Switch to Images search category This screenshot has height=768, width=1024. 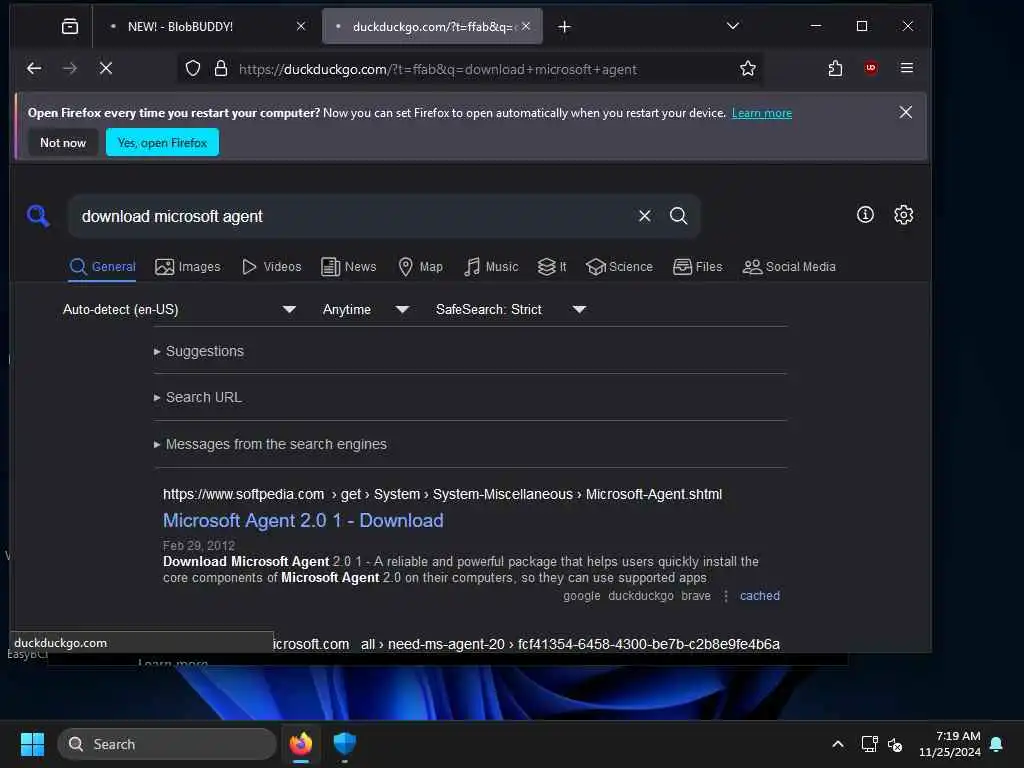[x=188, y=267]
